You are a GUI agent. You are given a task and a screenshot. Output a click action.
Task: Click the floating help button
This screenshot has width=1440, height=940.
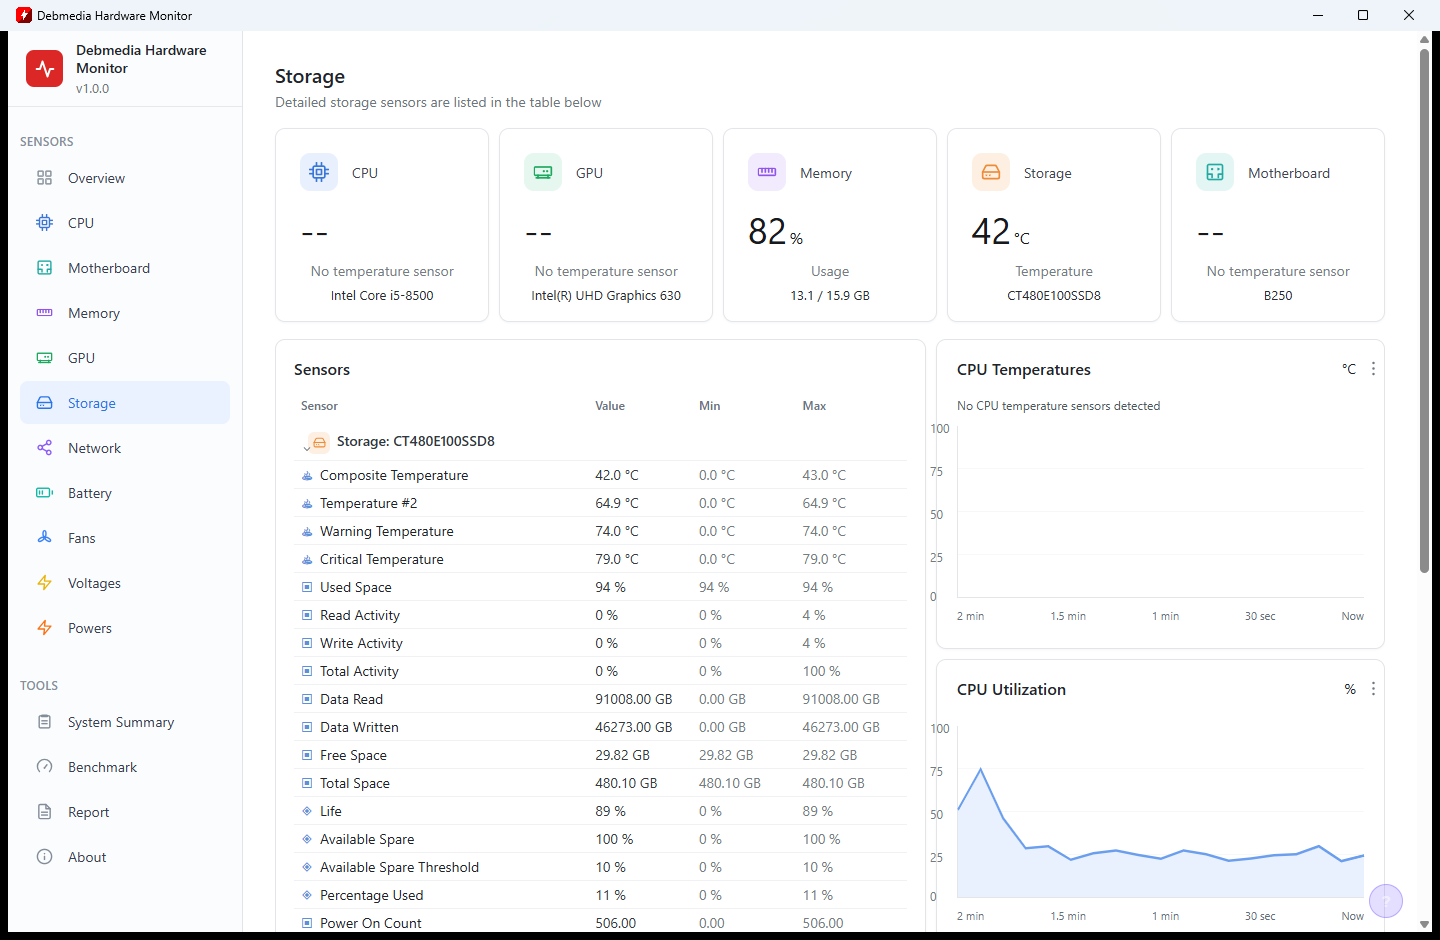(x=1386, y=901)
